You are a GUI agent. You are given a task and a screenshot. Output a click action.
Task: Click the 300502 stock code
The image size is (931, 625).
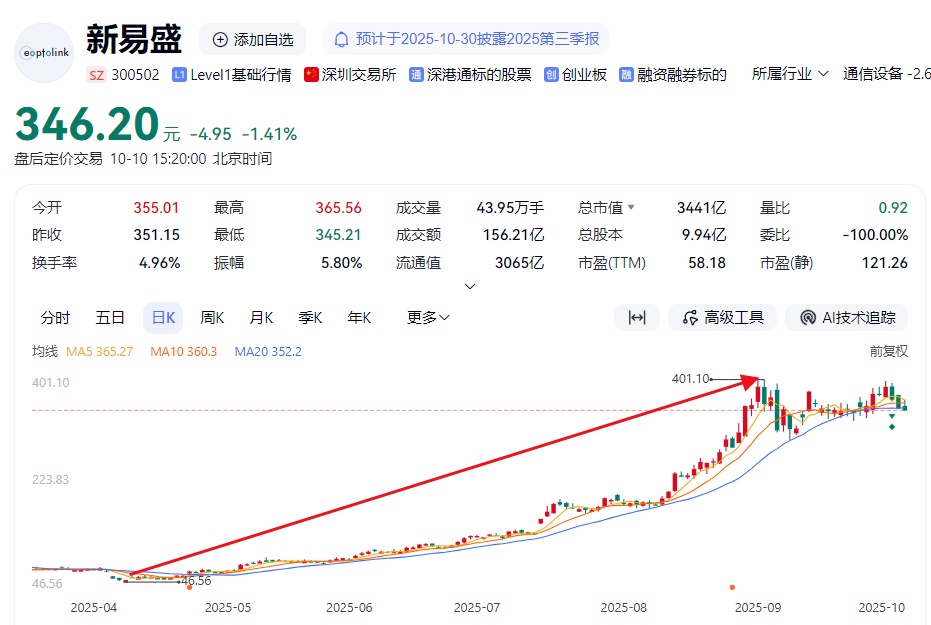pyautogui.click(x=135, y=75)
